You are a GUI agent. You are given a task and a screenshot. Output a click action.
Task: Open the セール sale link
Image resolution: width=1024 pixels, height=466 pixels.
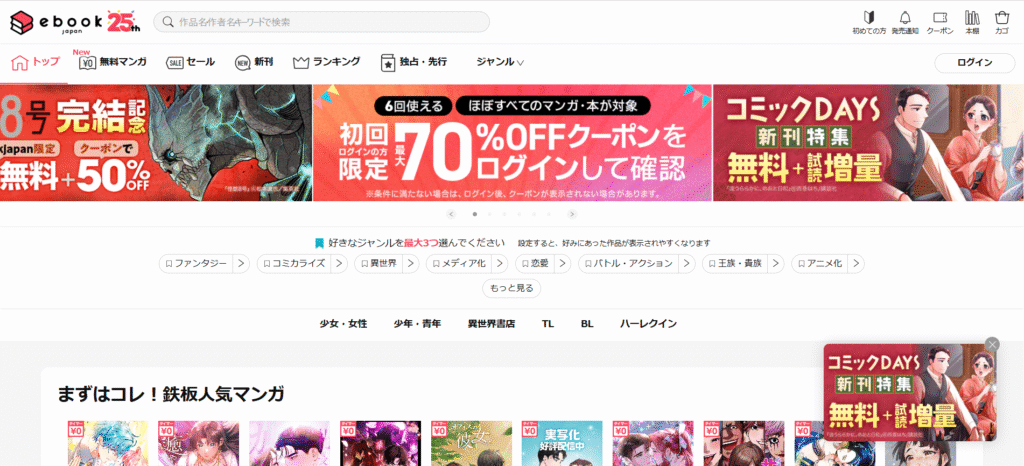click(x=190, y=62)
